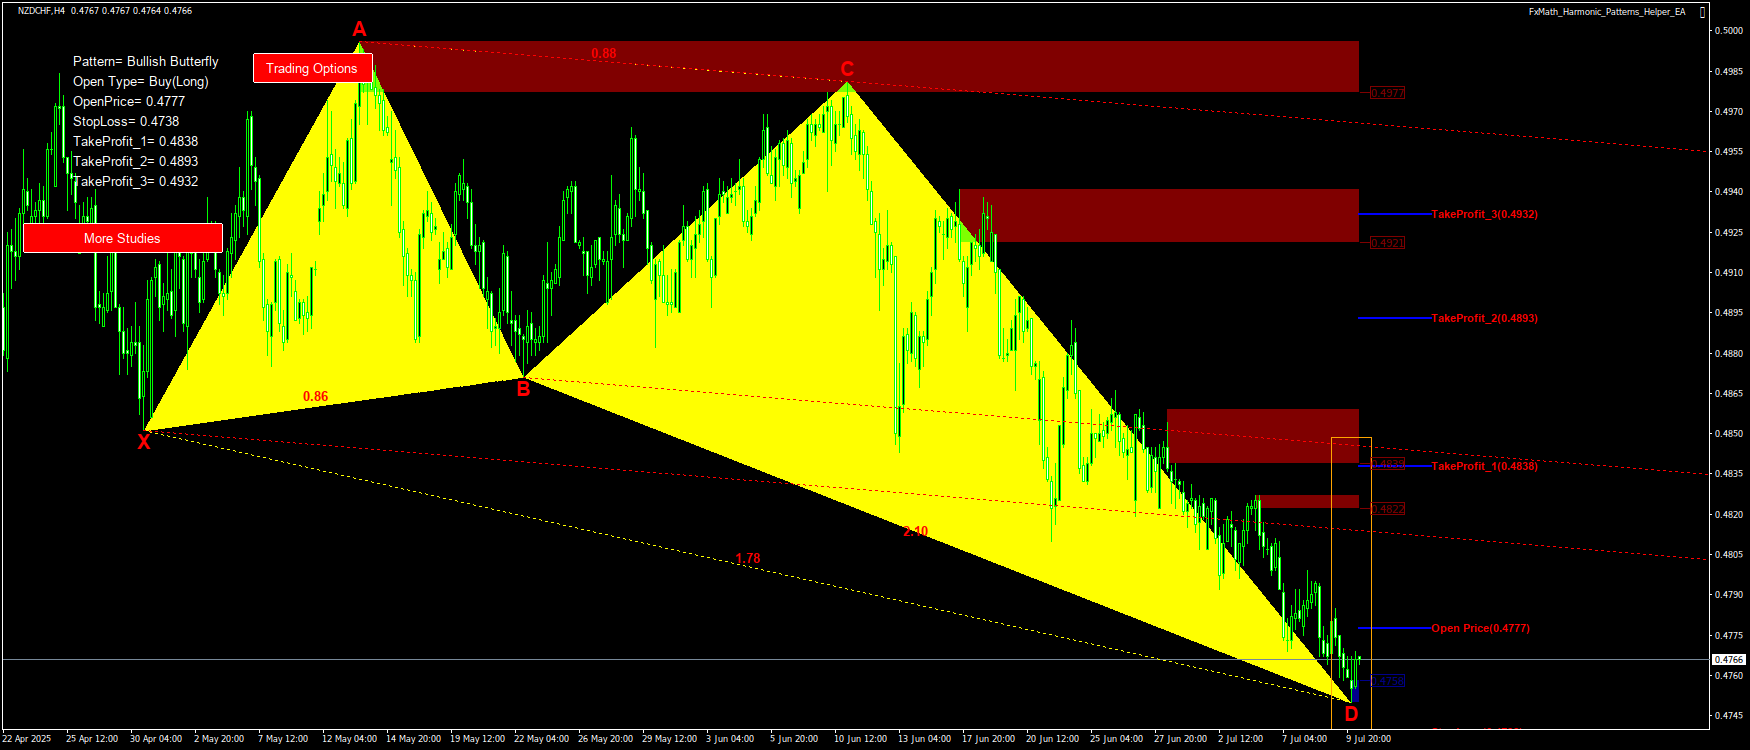Select the pattern point A marker

coord(359,30)
